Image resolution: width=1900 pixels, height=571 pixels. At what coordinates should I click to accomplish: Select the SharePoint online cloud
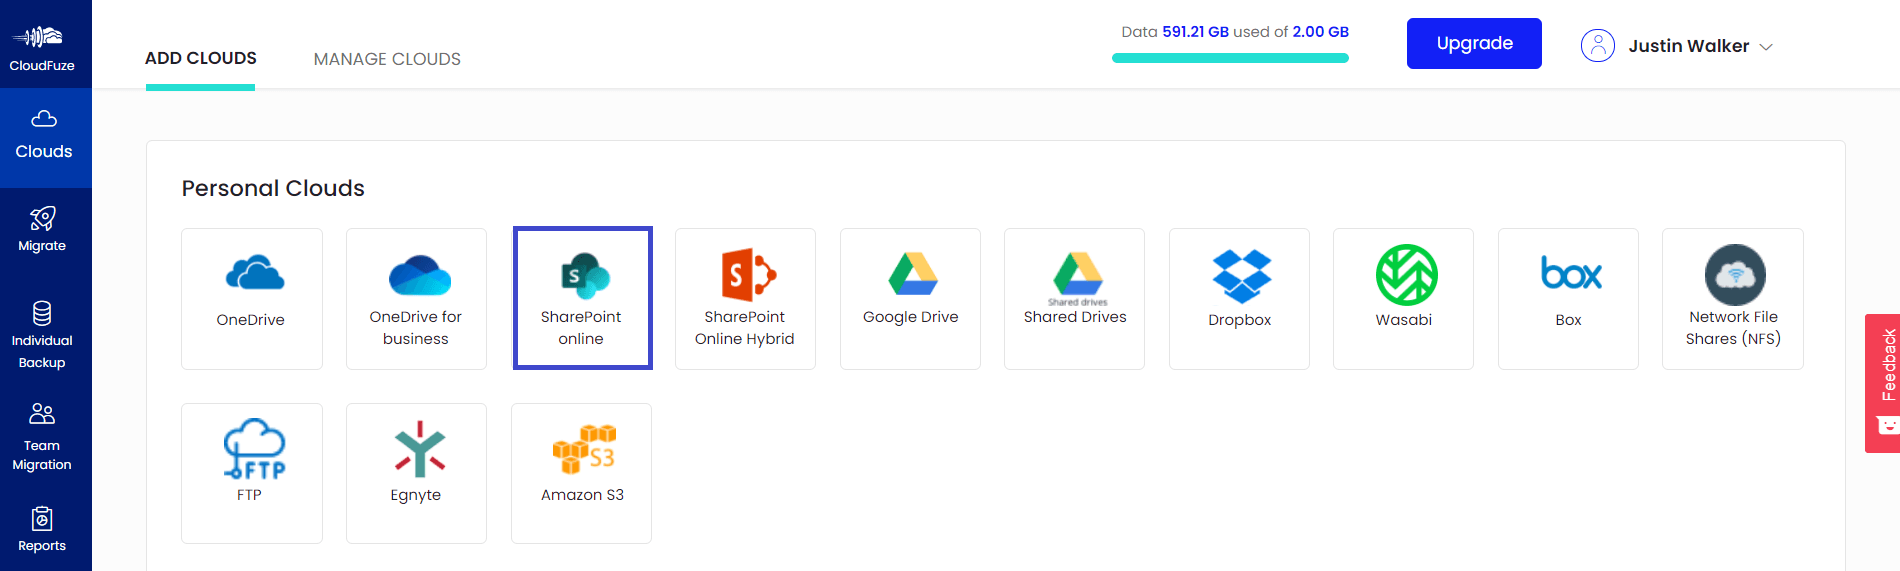pos(583,298)
